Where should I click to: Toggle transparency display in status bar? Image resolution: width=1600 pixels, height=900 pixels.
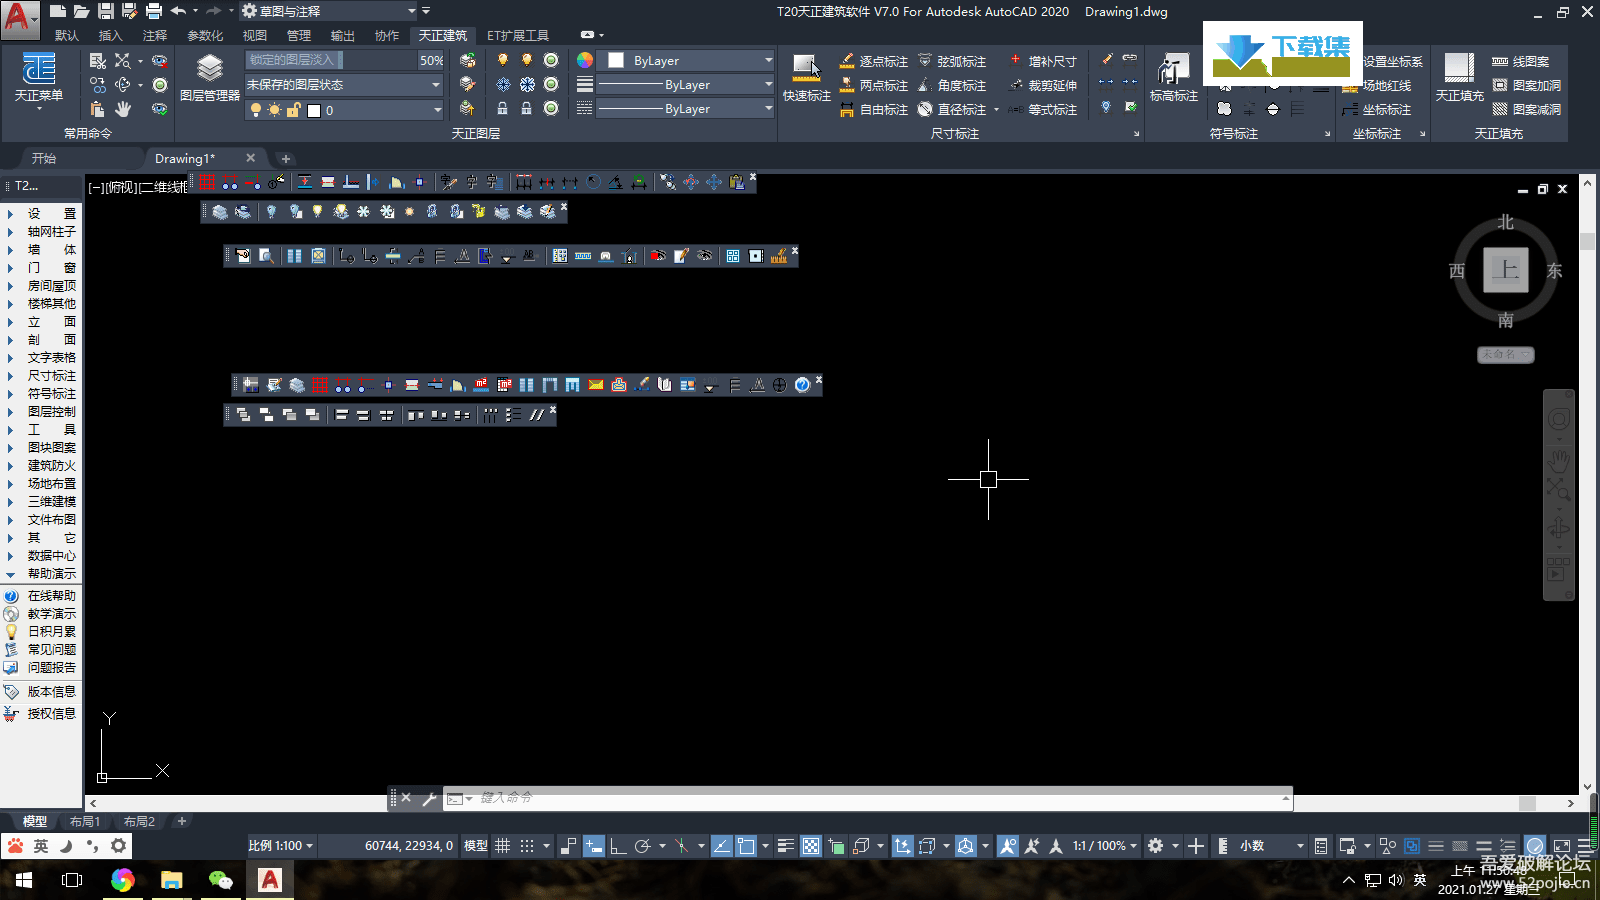(811, 846)
